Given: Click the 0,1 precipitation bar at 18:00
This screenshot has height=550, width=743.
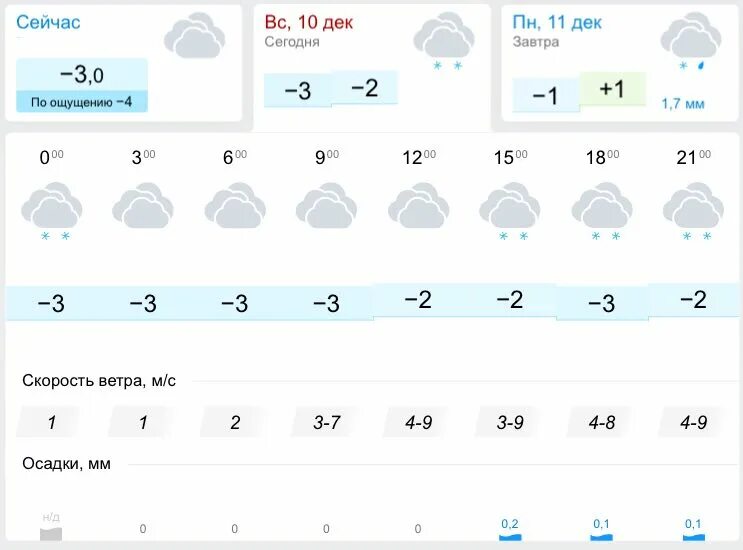Looking at the screenshot, I should coord(602,535).
